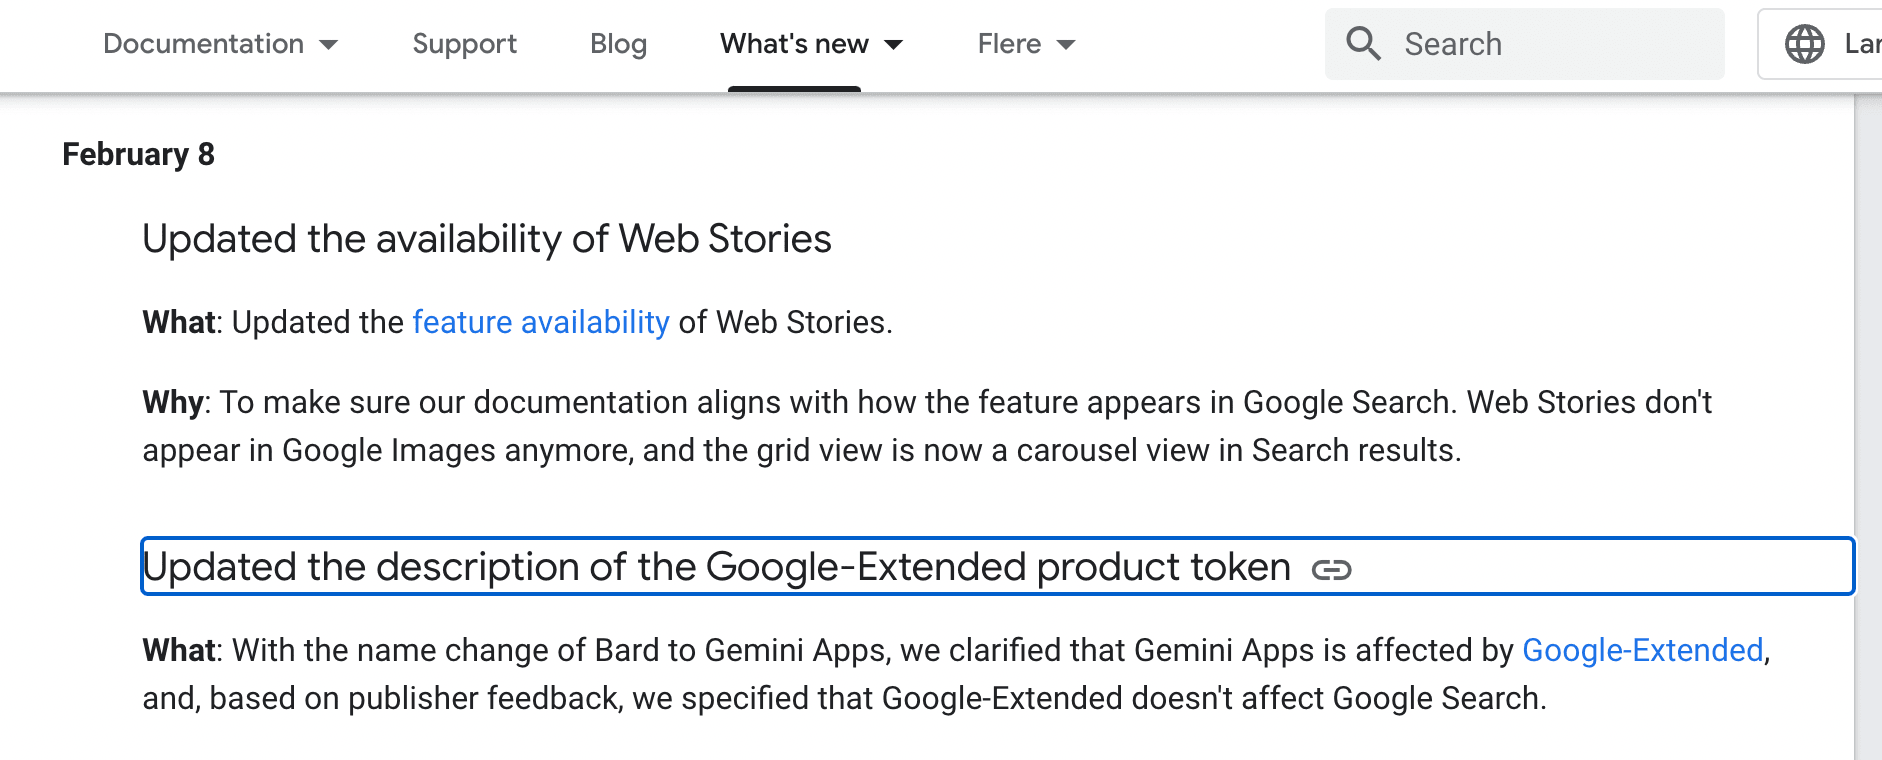Click the Lan language label
1882x760 pixels.
click(1862, 44)
